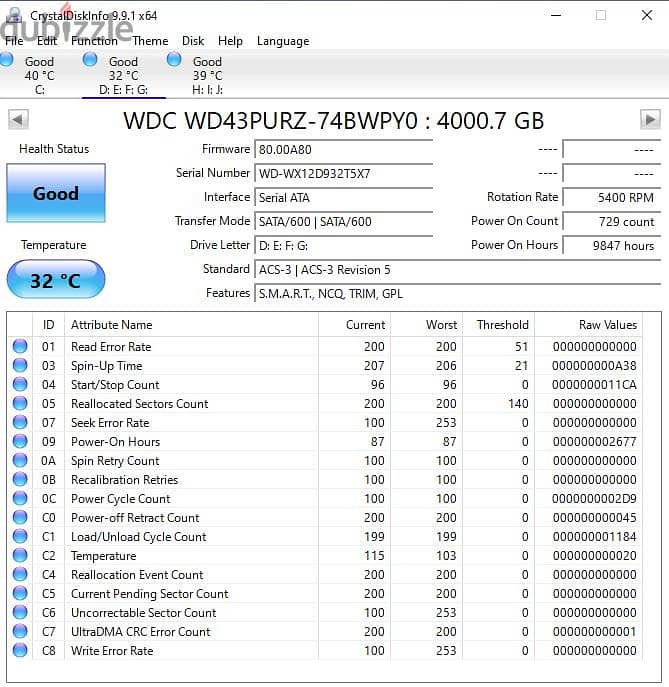Image resolution: width=669 pixels, height=687 pixels.
Task: Click the Power On Count 729 value
Action: [x=612, y=222]
